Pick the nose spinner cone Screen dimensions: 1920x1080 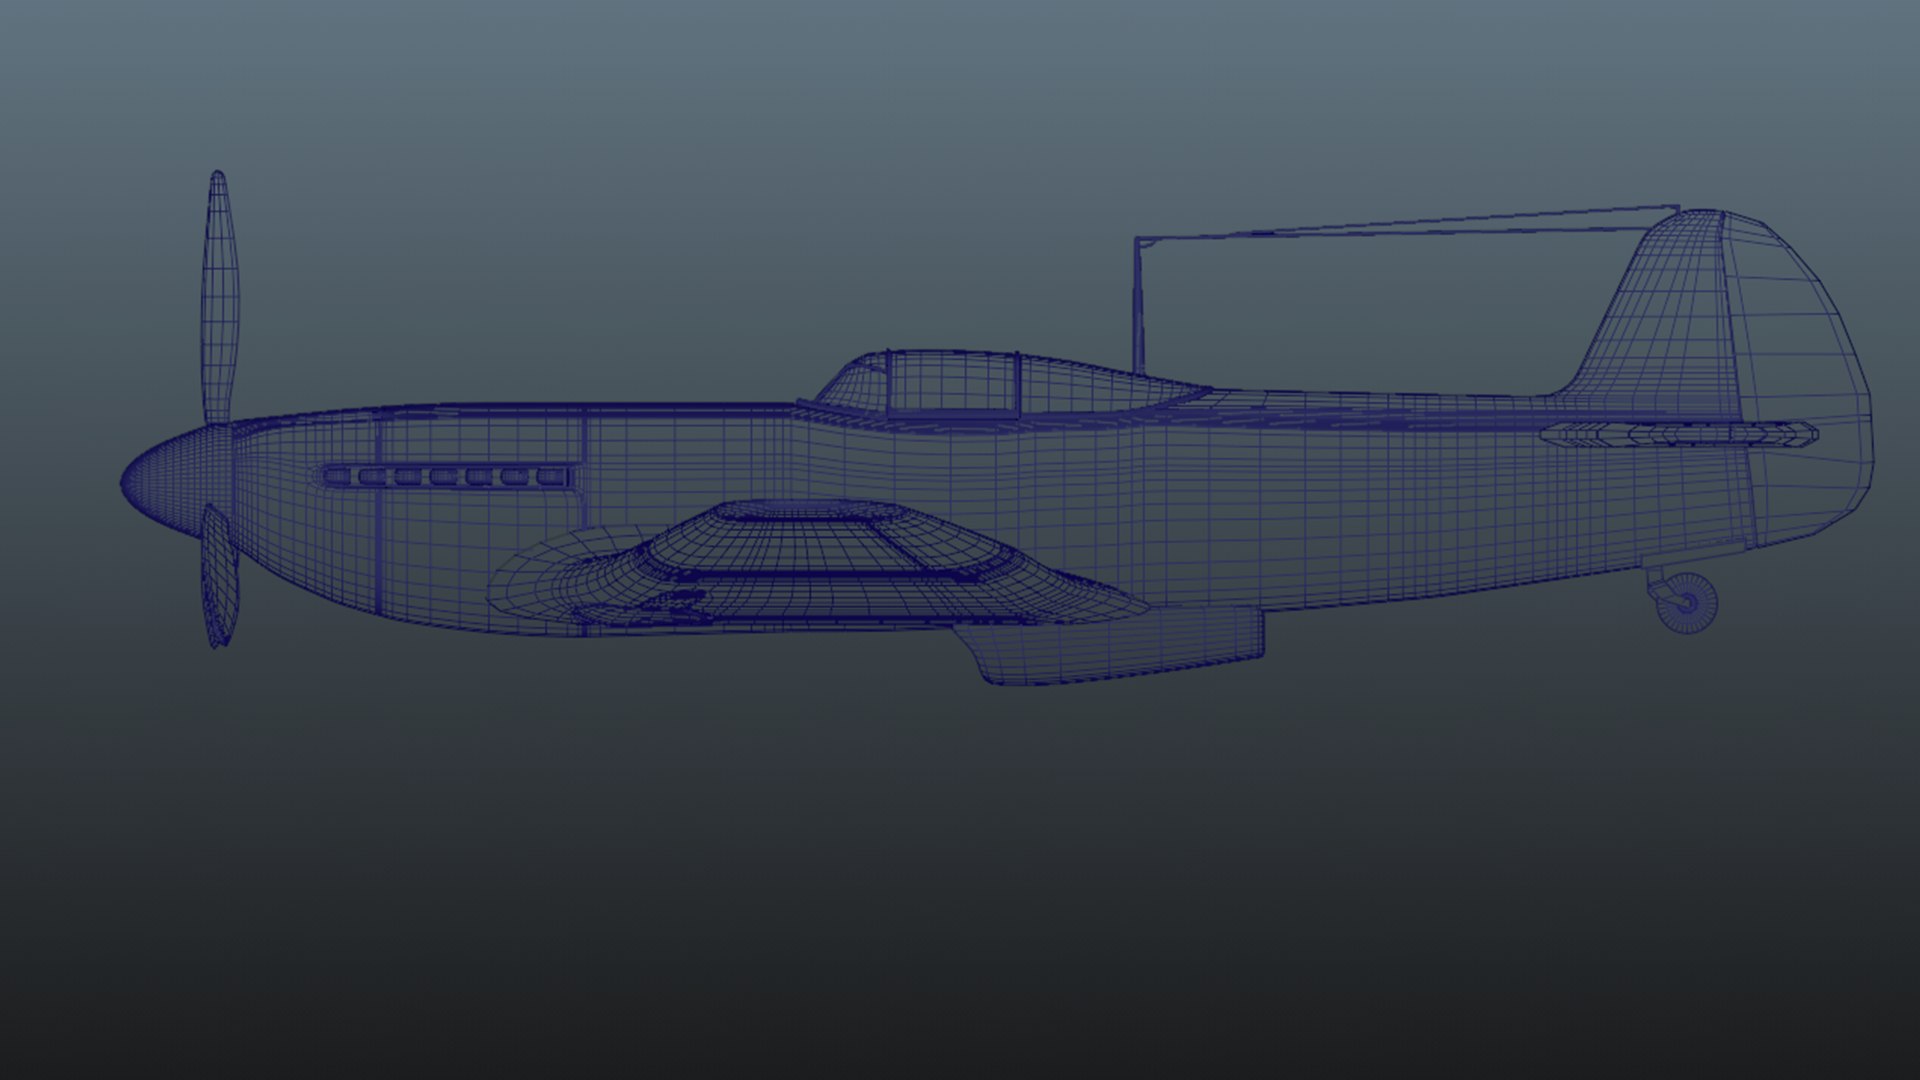177,482
